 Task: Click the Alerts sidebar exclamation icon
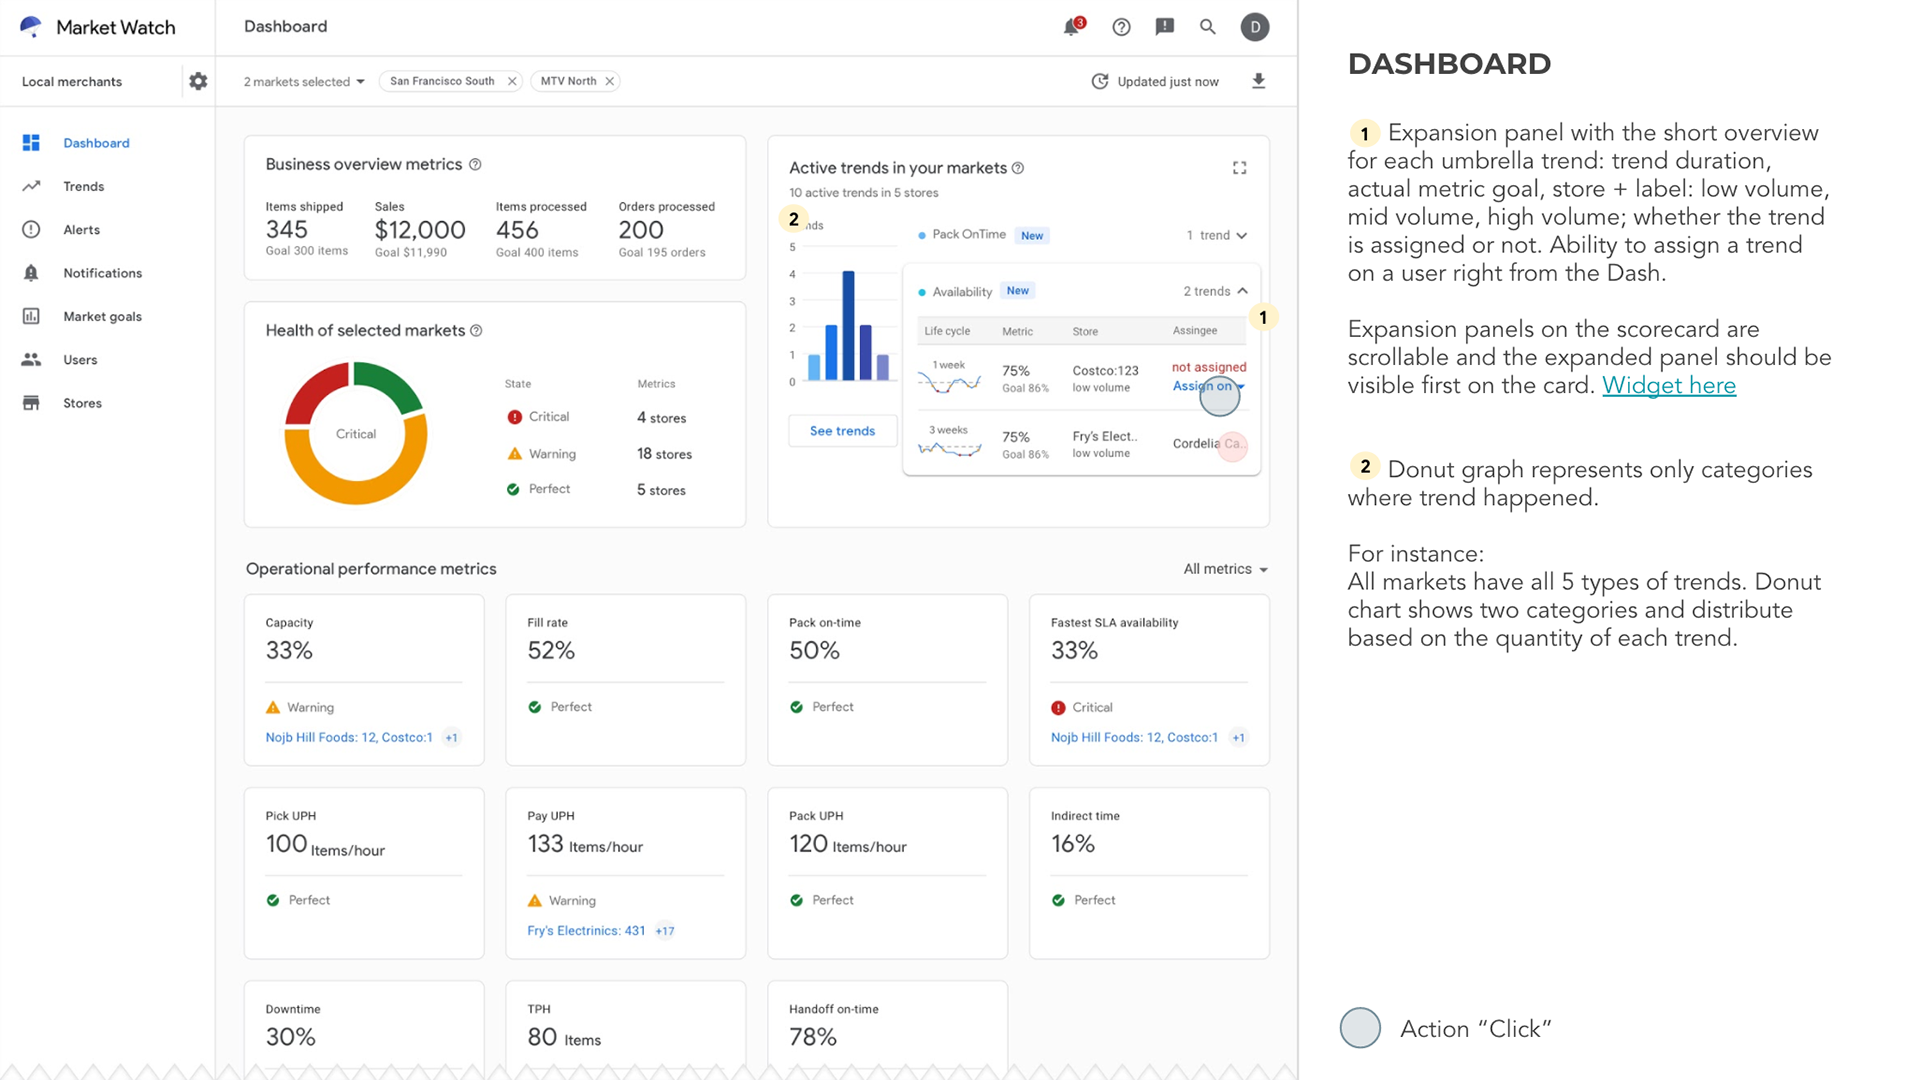pyautogui.click(x=31, y=230)
